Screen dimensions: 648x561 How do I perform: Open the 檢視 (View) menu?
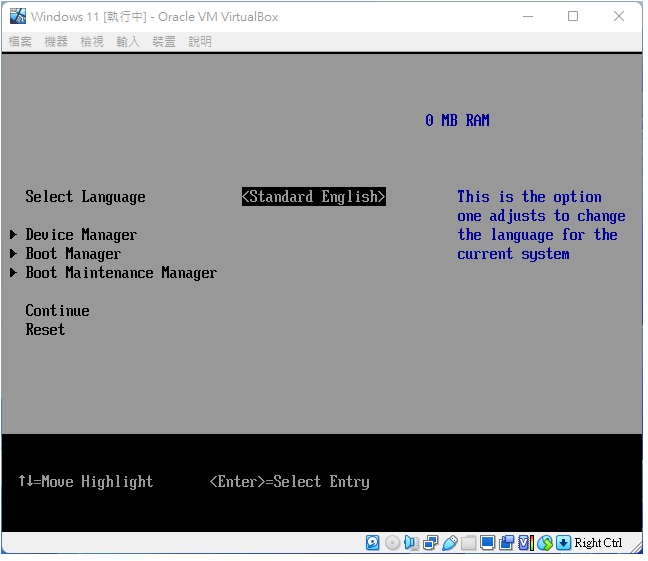93,42
